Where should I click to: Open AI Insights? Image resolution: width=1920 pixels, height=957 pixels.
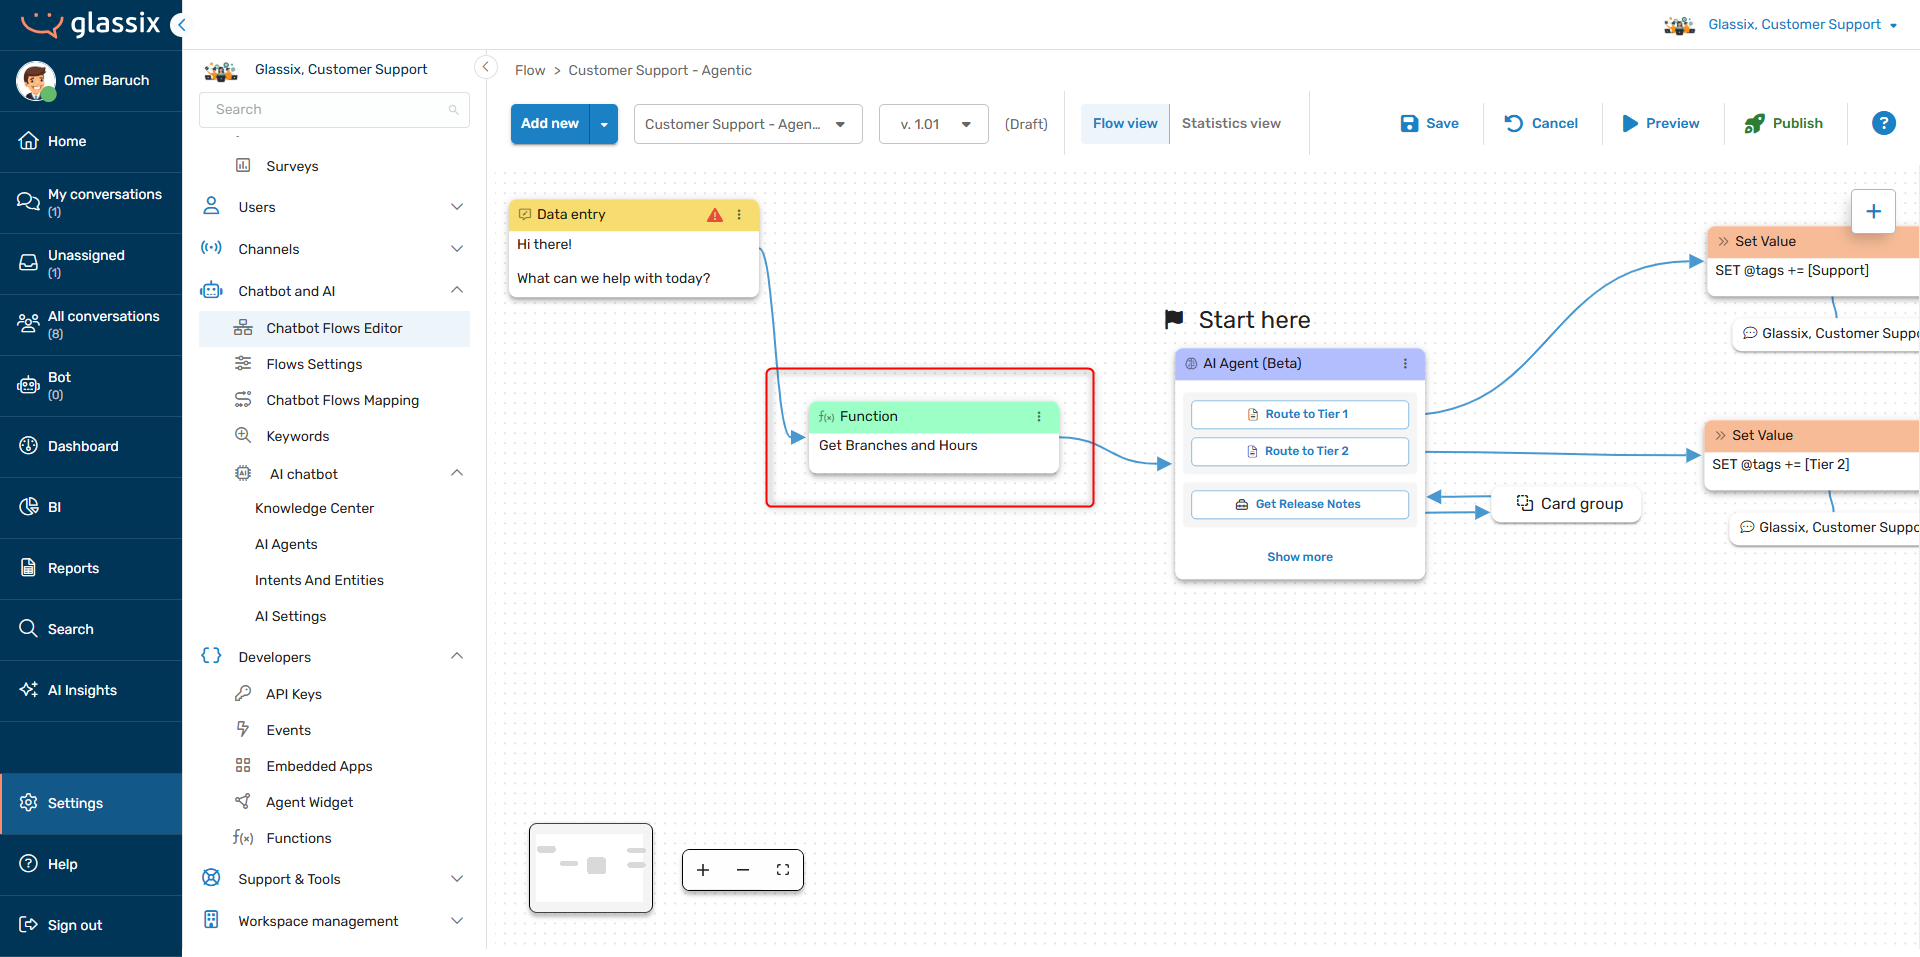tap(91, 690)
